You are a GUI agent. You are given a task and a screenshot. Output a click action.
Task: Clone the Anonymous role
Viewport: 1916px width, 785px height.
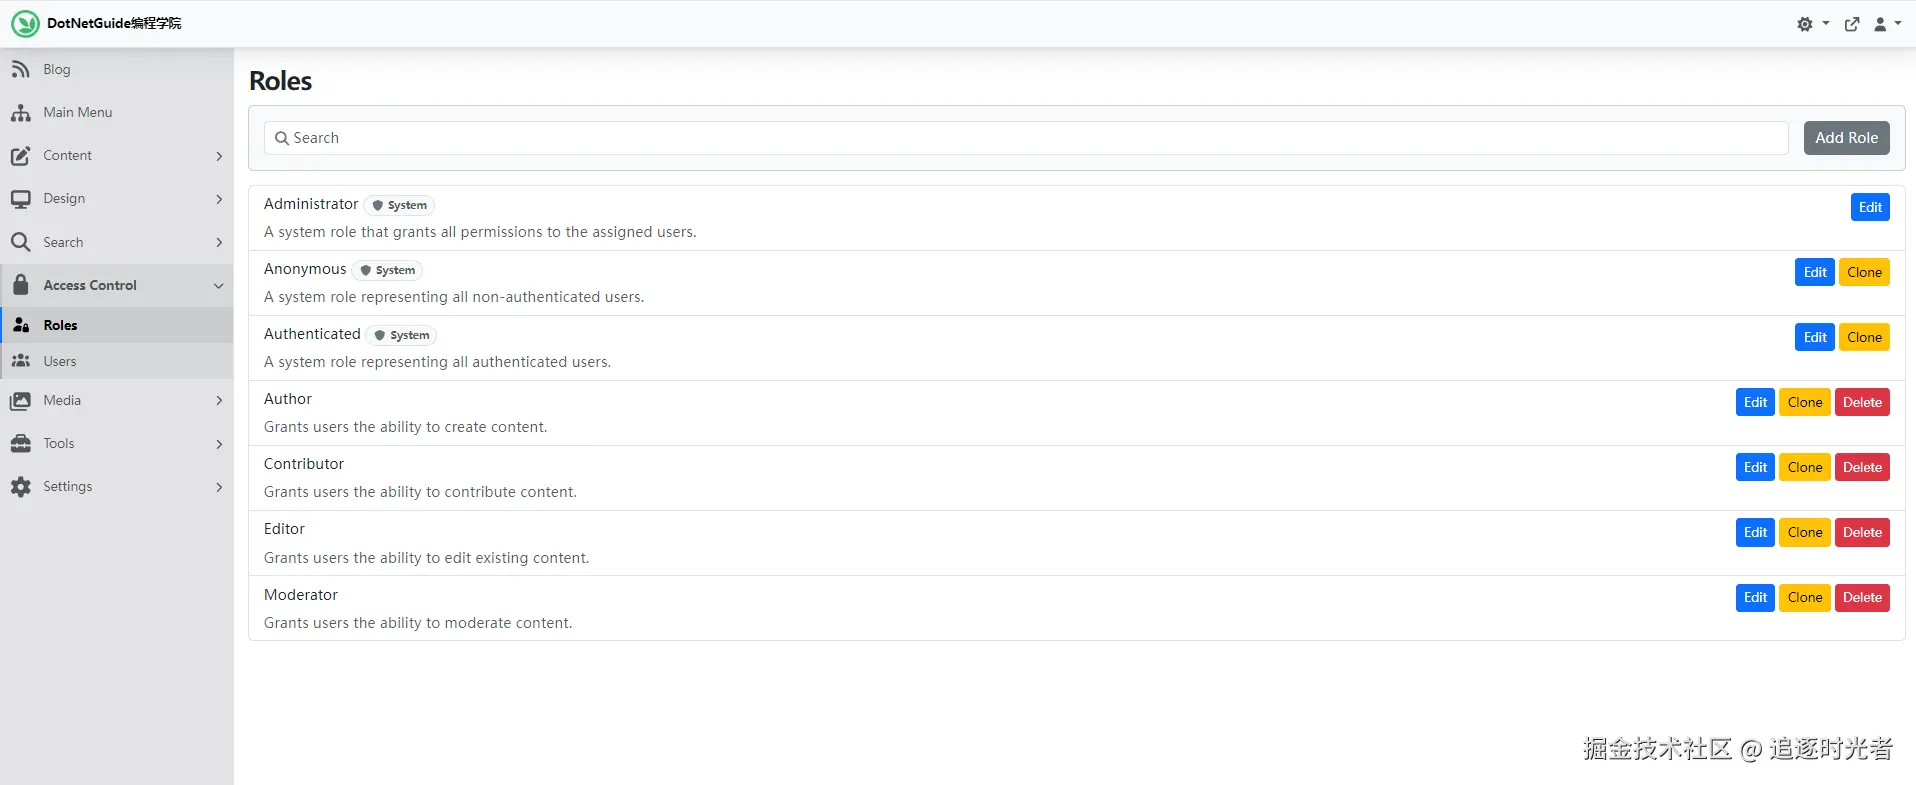[x=1864, y=272]
